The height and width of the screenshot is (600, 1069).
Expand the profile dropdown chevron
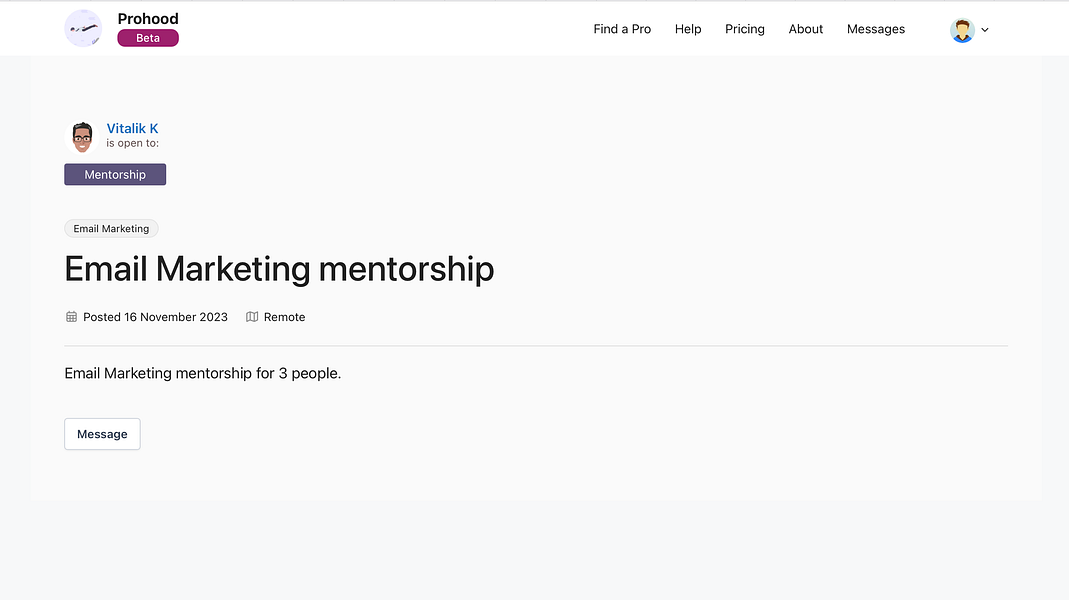coord(984,30)
